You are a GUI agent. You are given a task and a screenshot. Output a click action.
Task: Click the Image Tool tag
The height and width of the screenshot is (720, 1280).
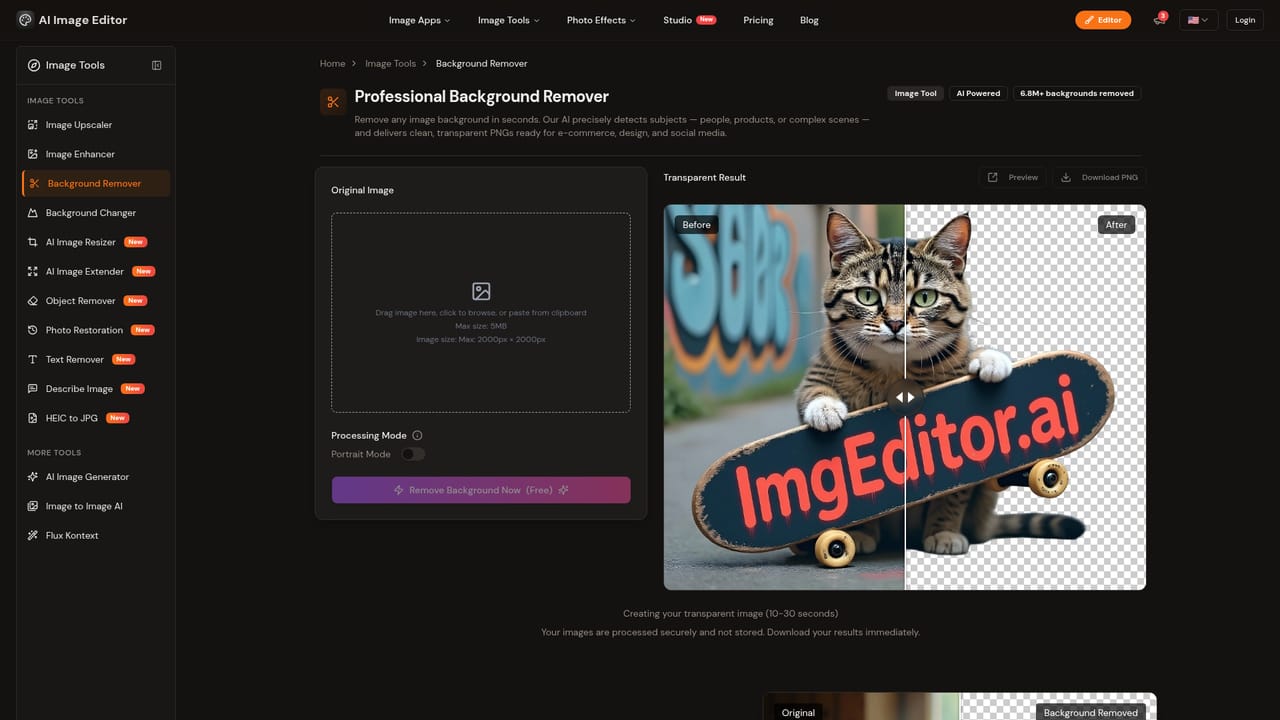[x=915, y=93]
